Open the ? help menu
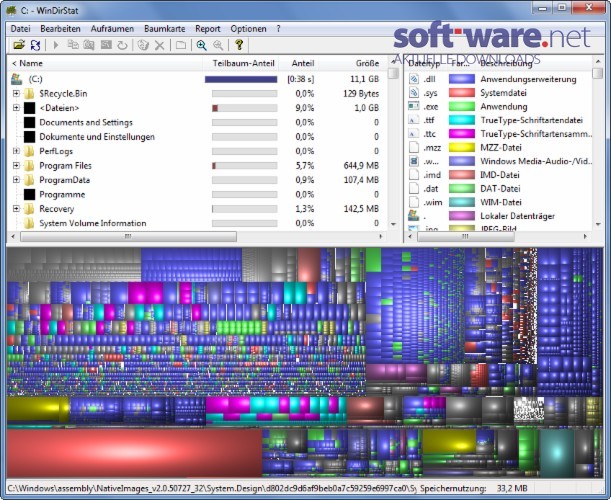This screenshot has height=500, width=611. point(278,29)
